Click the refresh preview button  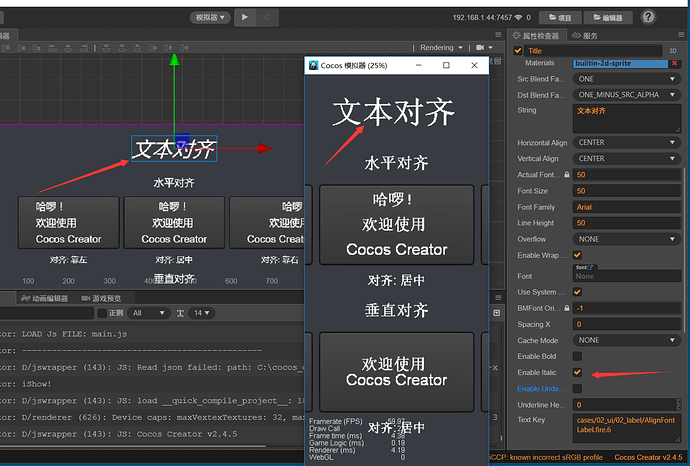coord(267,17)
